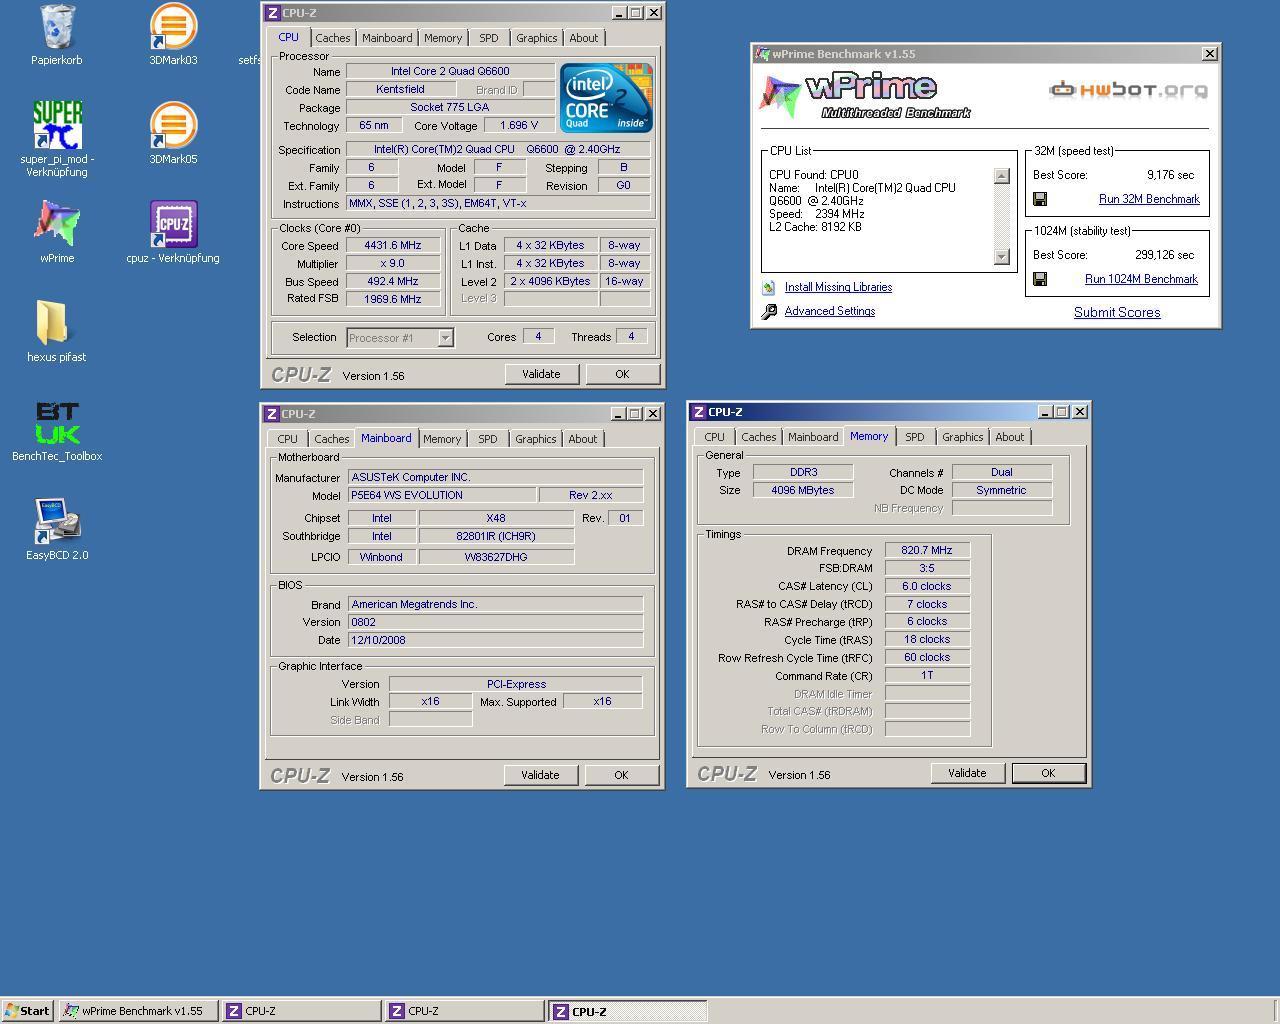Click the Intel Core 2 Quad logo
Image resolution: width=1280 pixels, height=1024 pixels.
(x=606, y=97)
